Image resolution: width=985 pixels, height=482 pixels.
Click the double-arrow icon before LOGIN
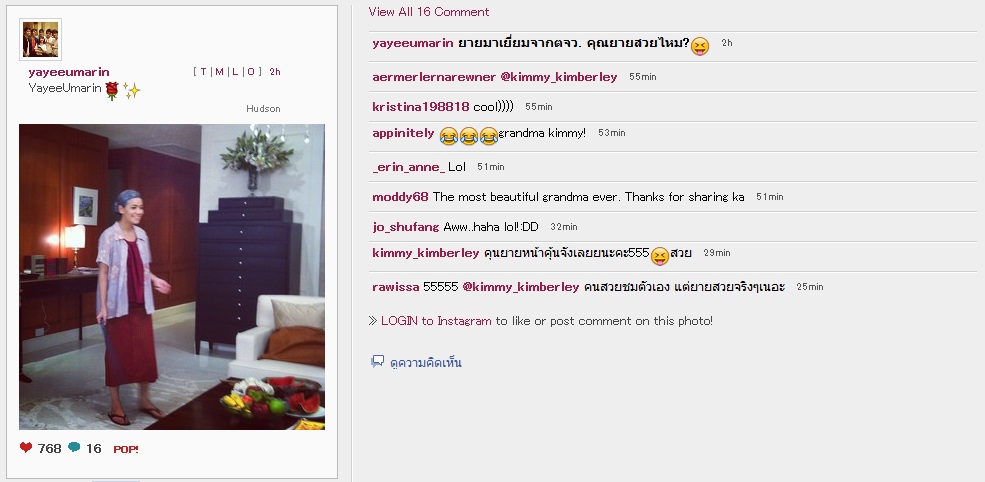coord(373,320)
